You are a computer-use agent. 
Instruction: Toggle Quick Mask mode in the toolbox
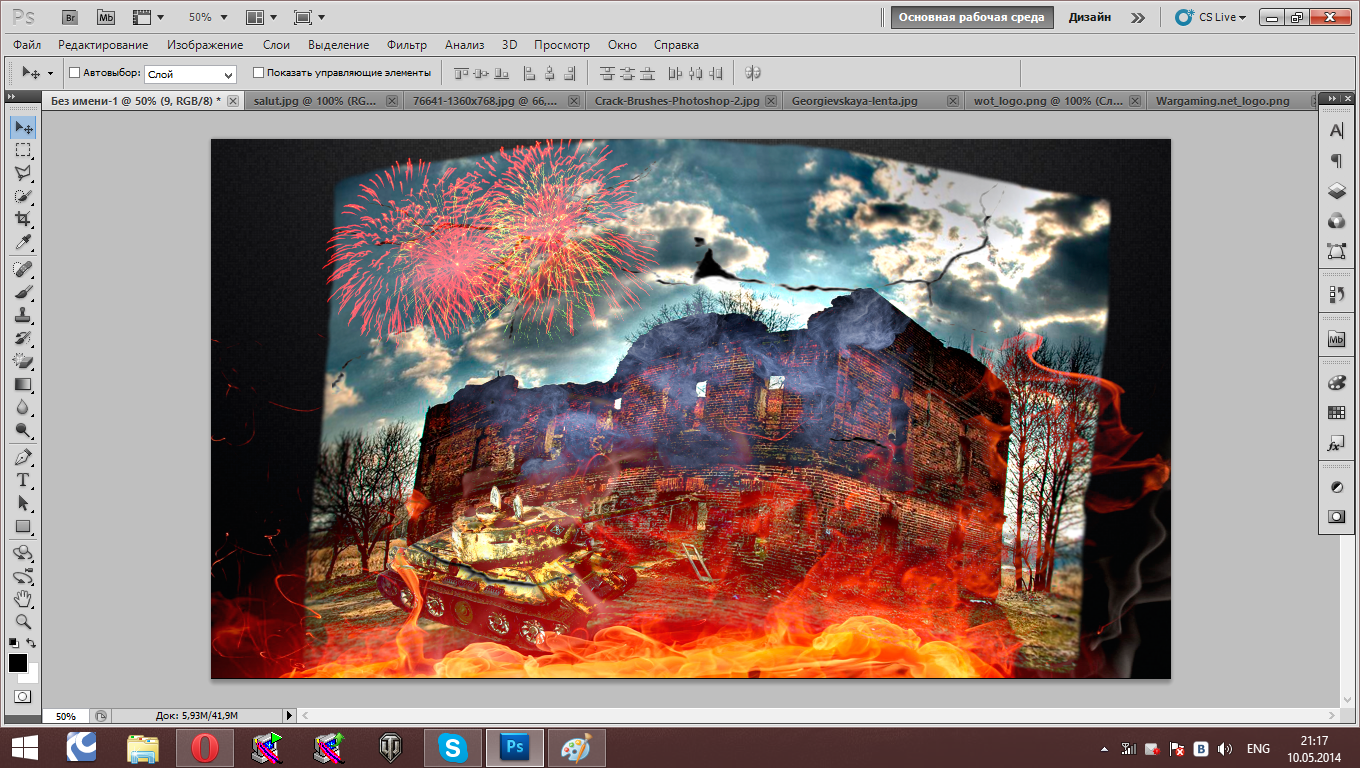point(23,696)
